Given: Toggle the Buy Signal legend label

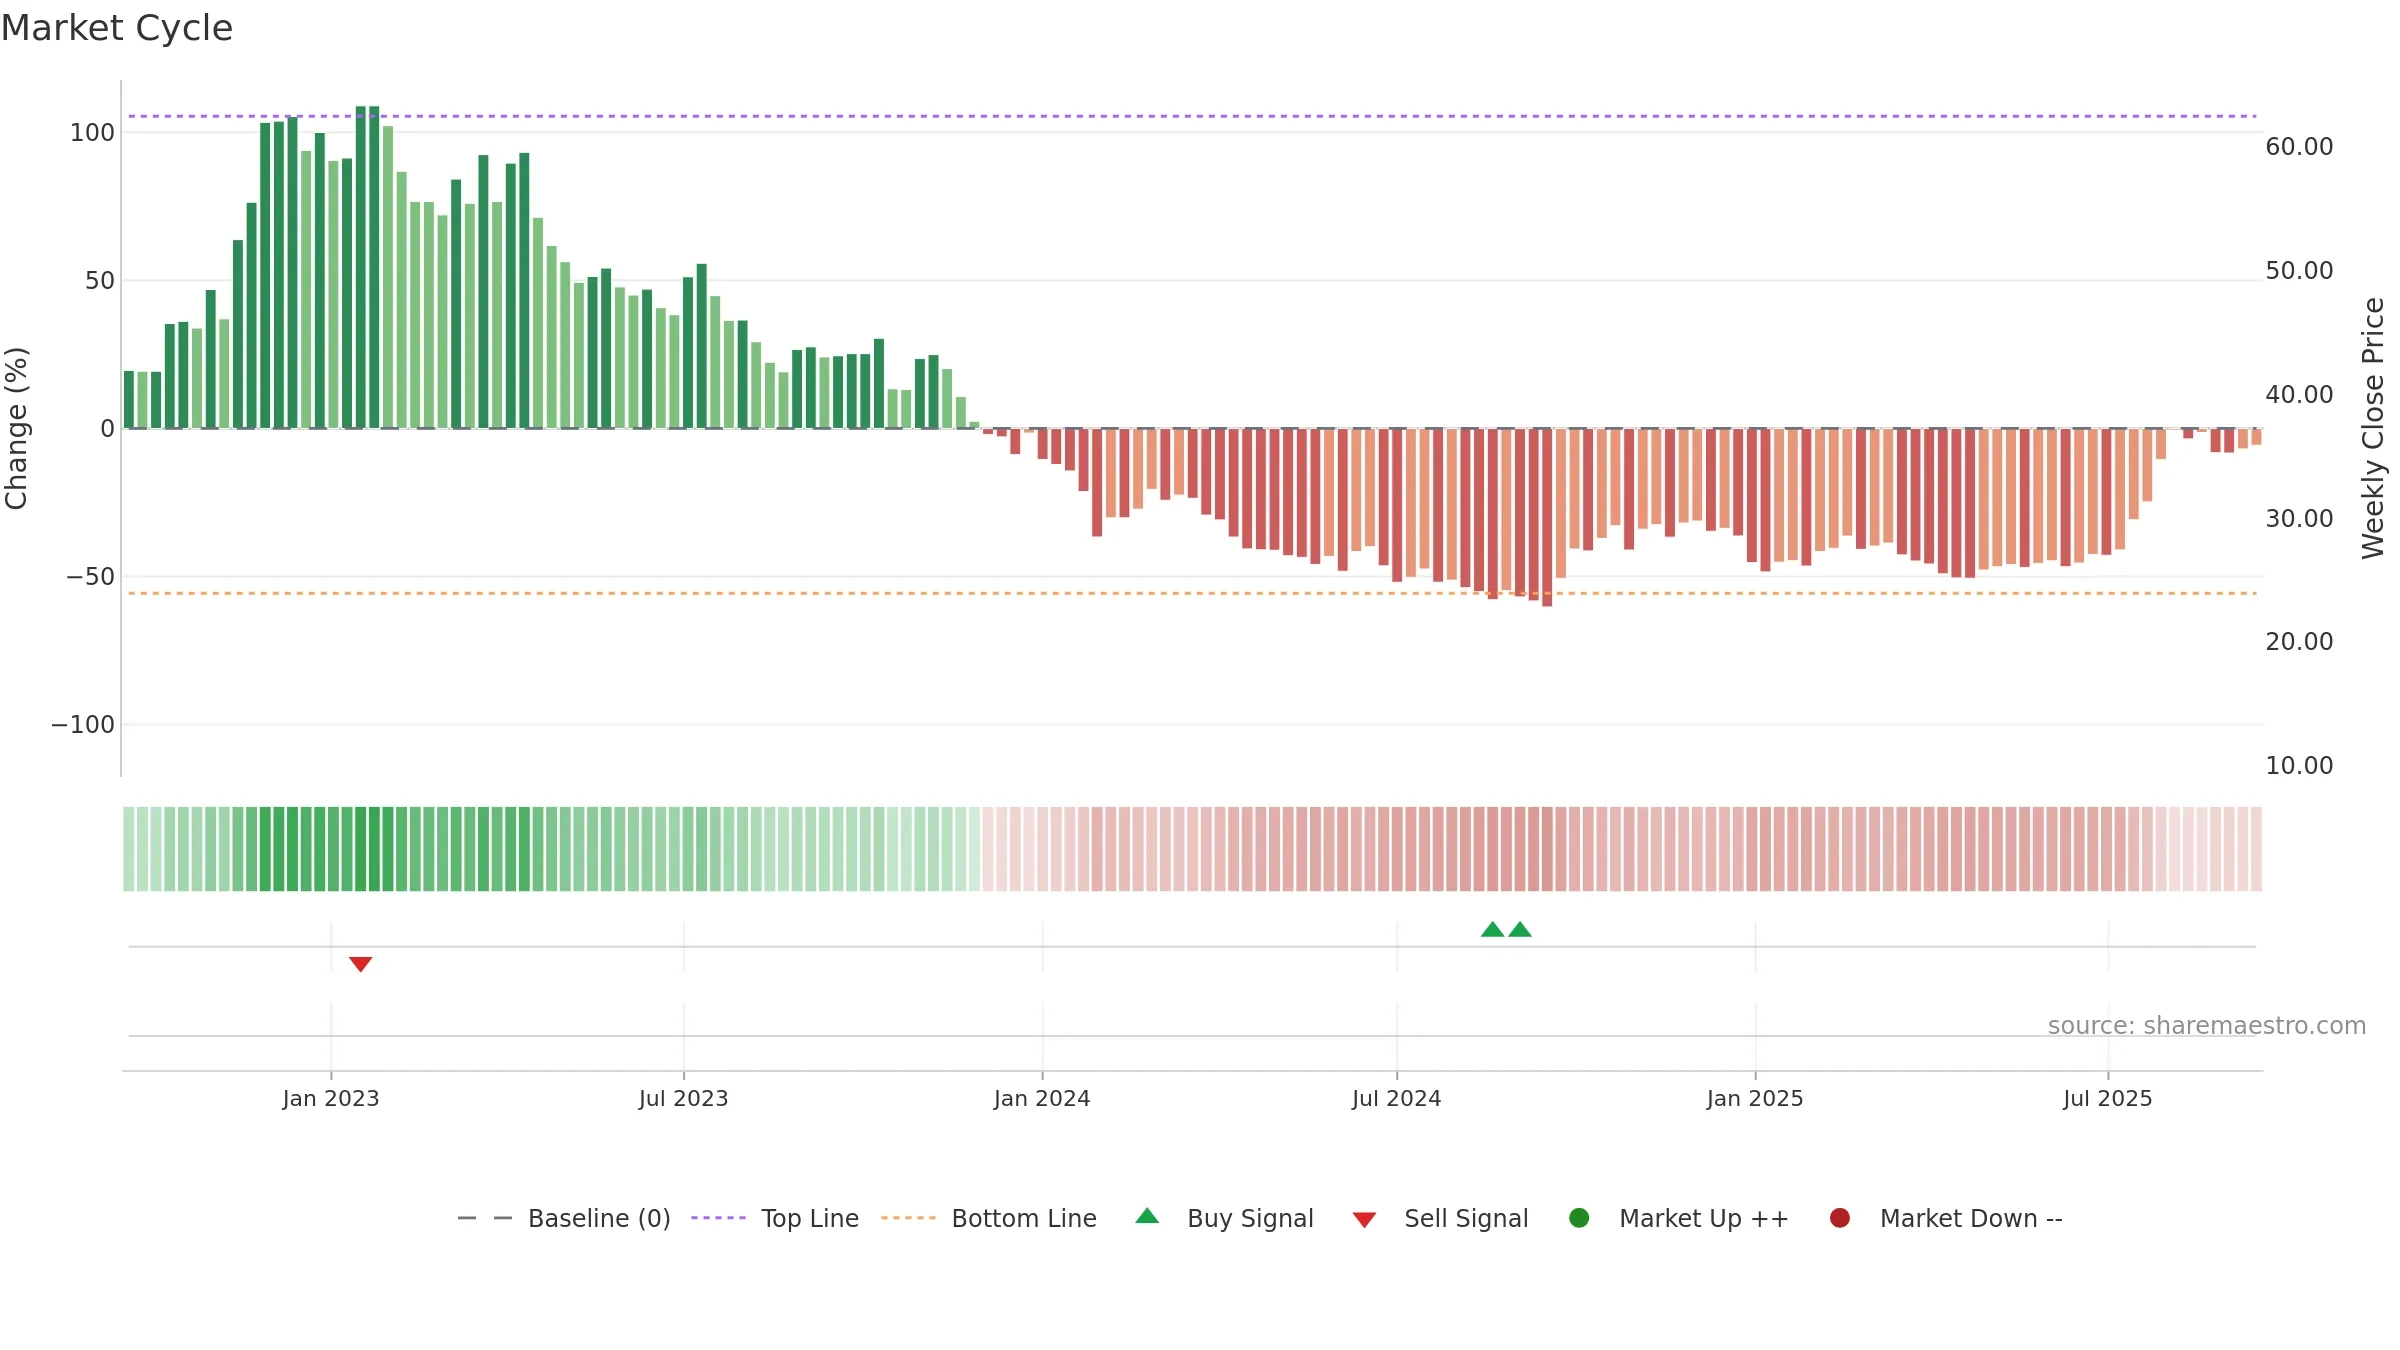Looking at the screenshot, I should 1250,1218.
